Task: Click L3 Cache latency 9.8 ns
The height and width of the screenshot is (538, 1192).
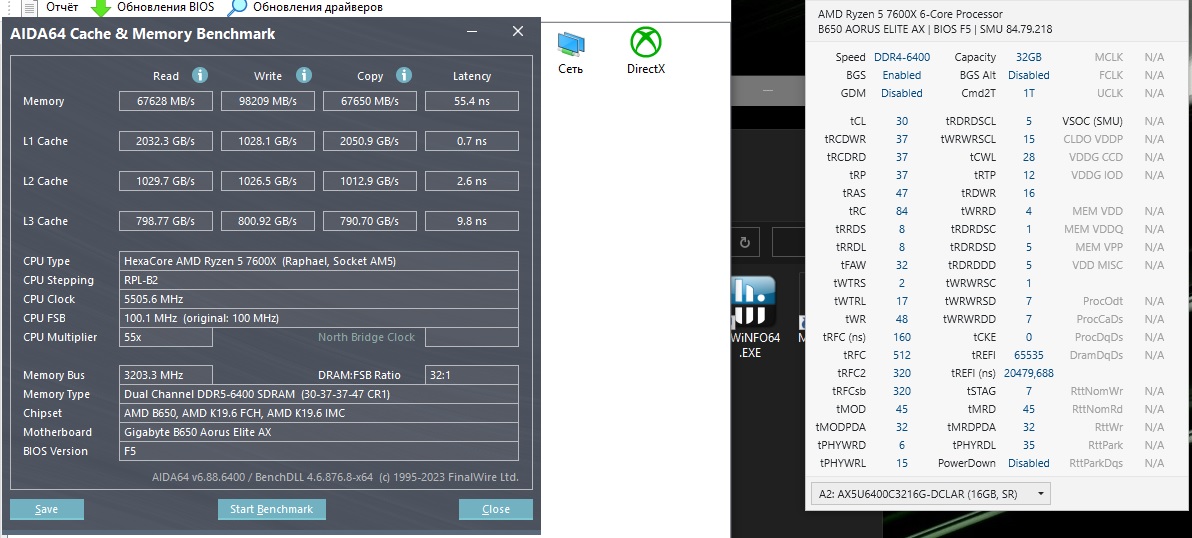Action: [471, 221]
